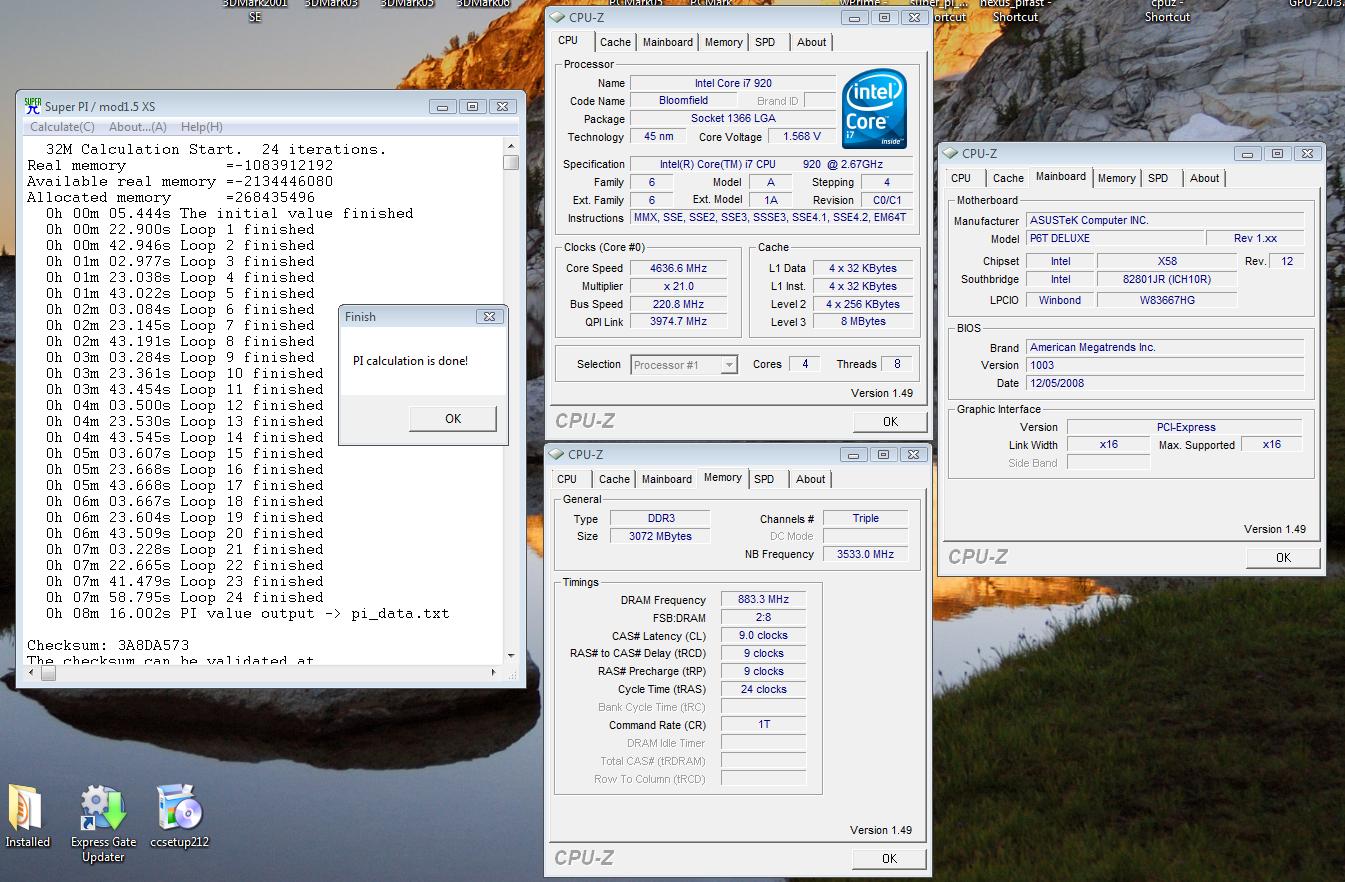1345x882 pixels.
Task: Click the '12/05/2008' BIOS date value
Action: [x=1165, y=383]
